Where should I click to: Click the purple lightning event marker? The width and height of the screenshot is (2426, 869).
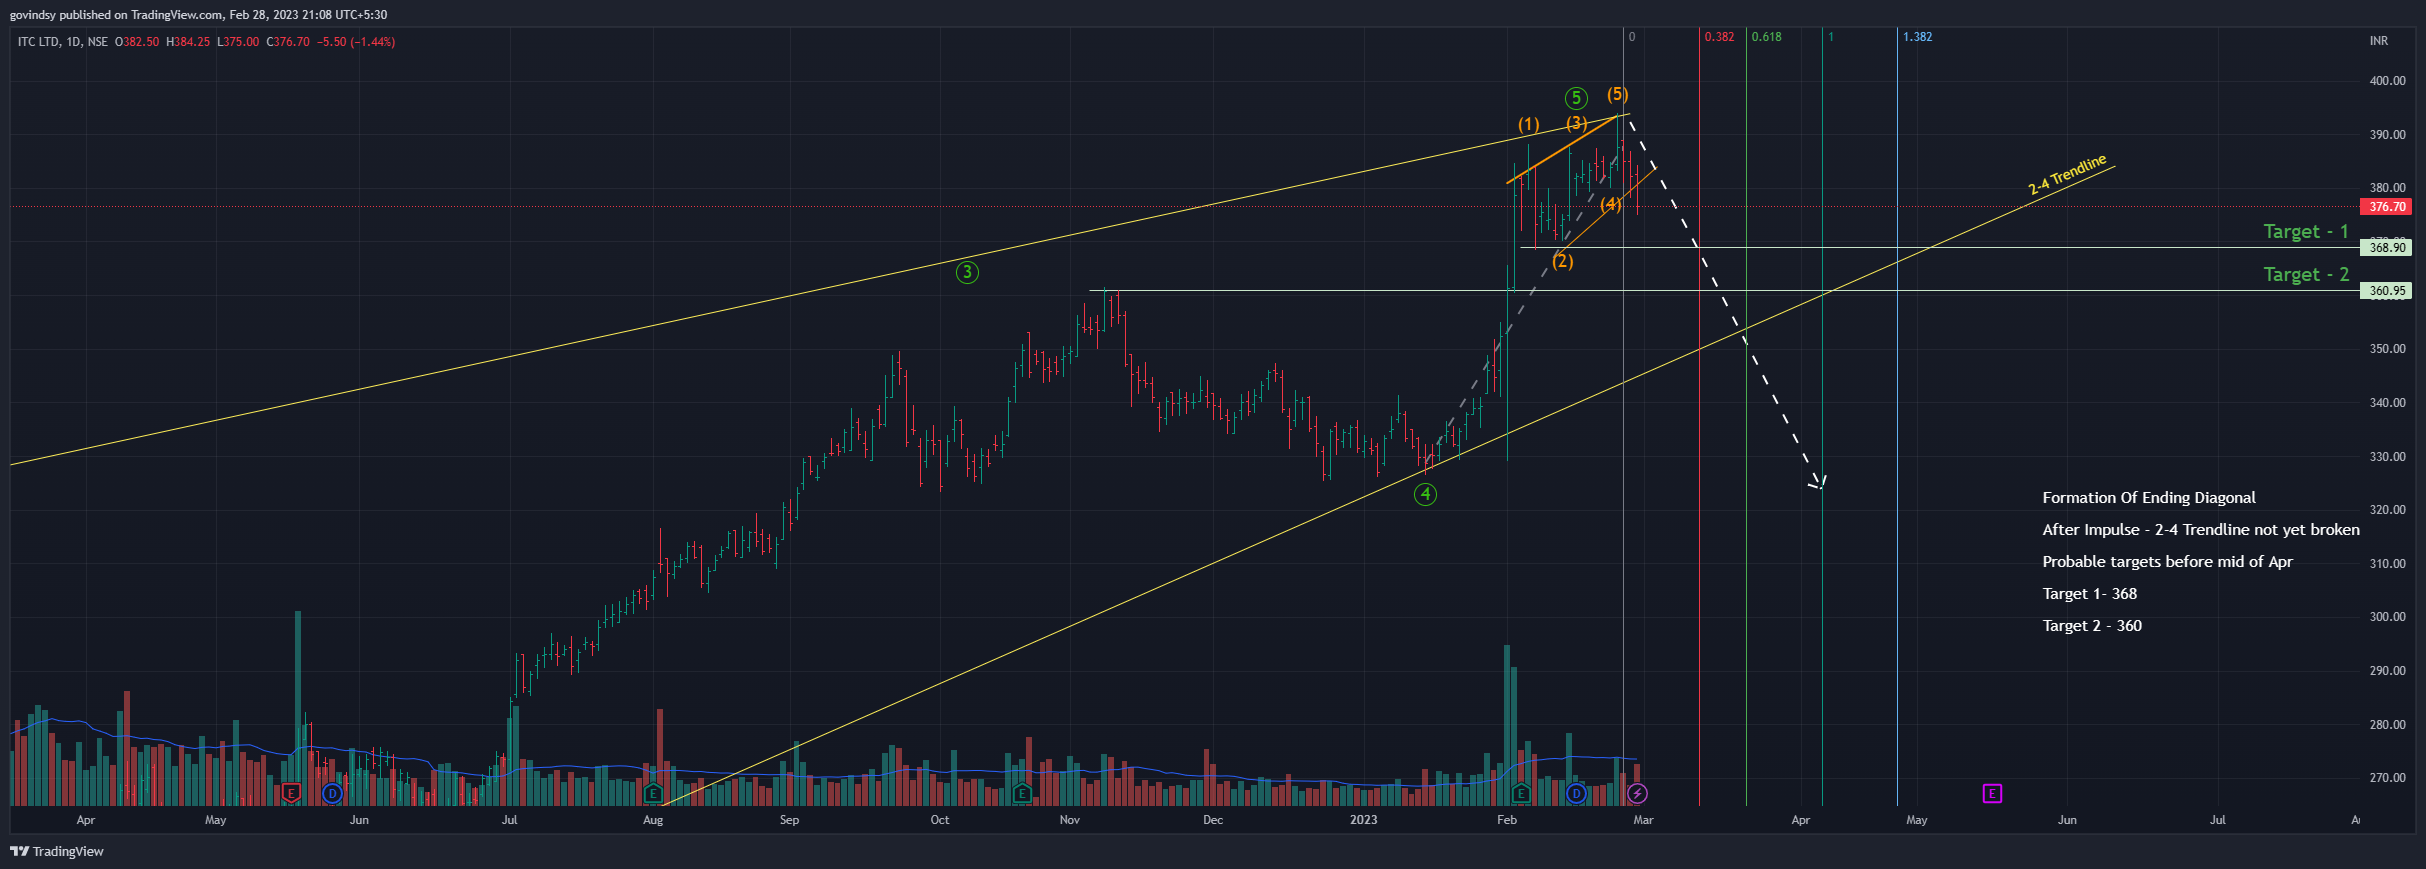point(1637,793)
